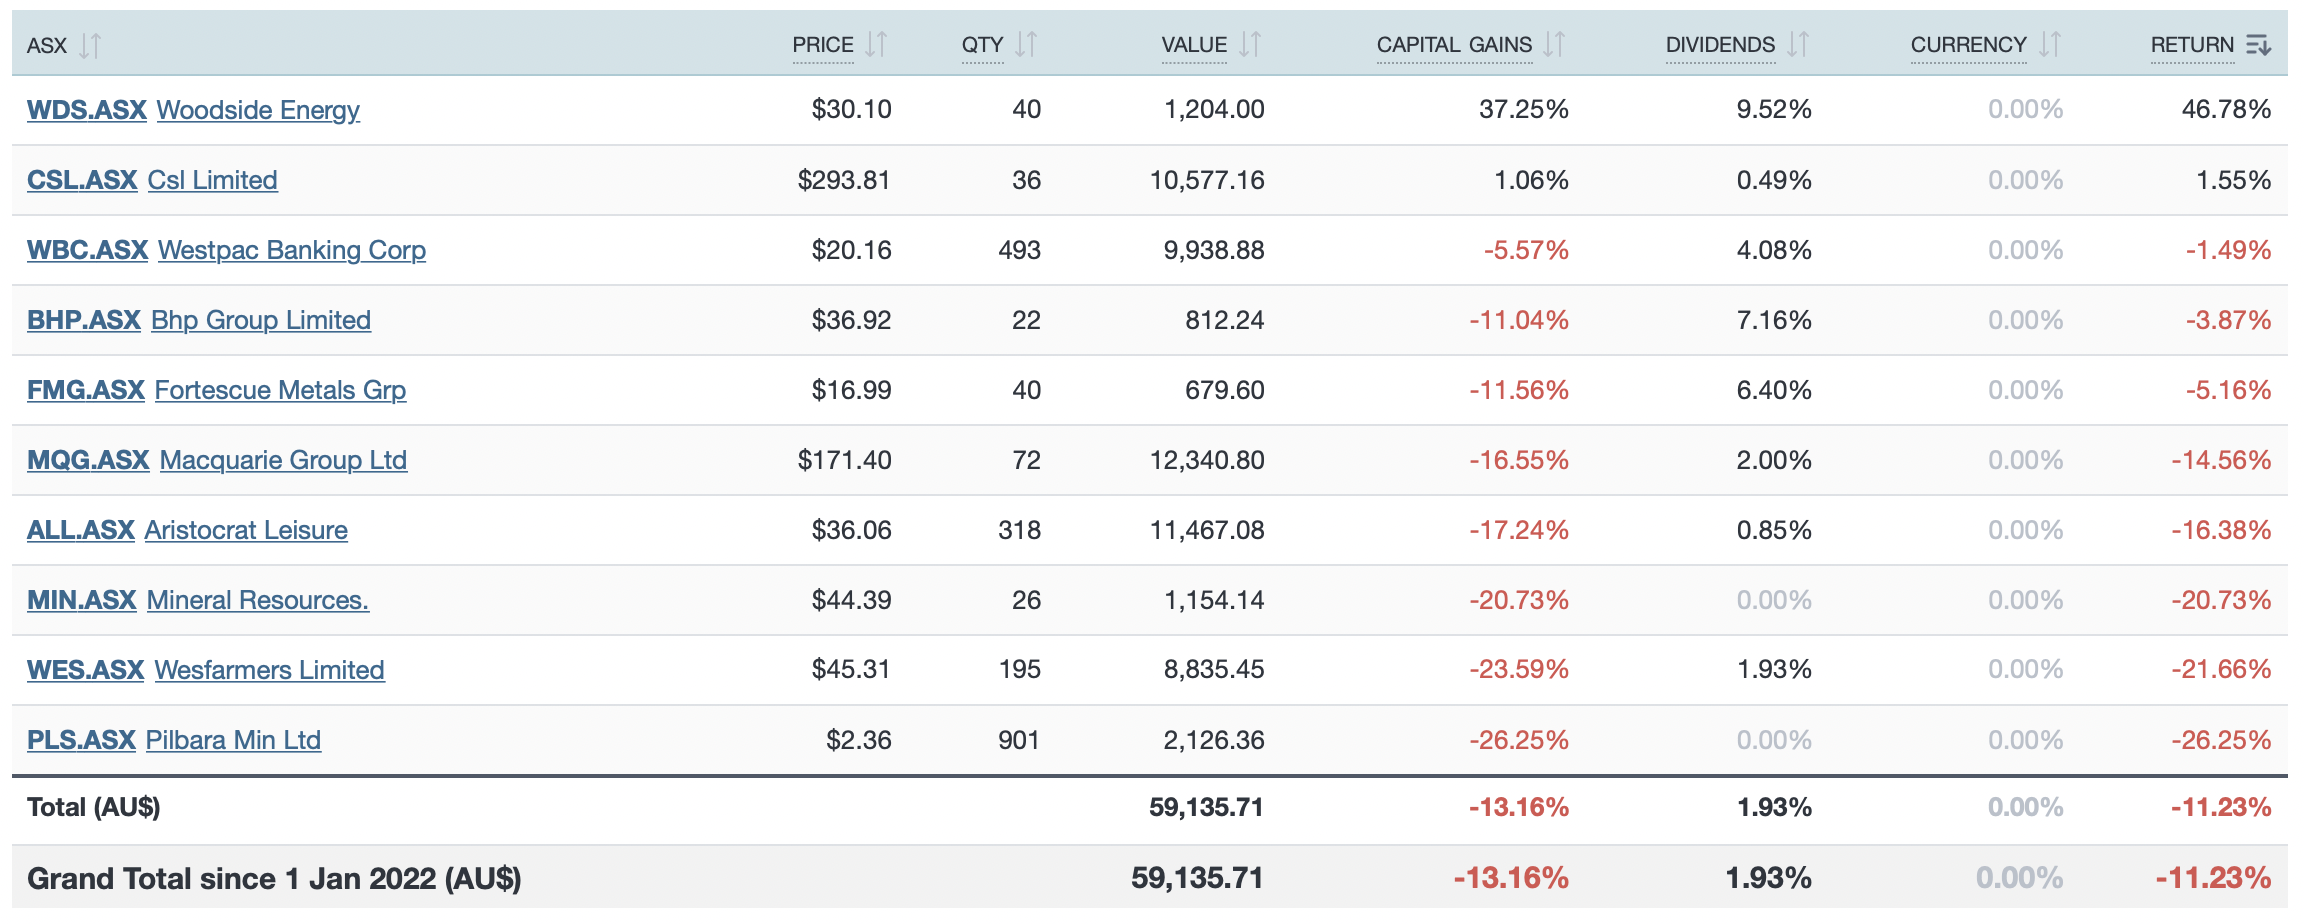Image resolution: width=2304 pixels, height=924 pixels.
Task: Open Woodside Energy holding page
Action: (258, 110)
